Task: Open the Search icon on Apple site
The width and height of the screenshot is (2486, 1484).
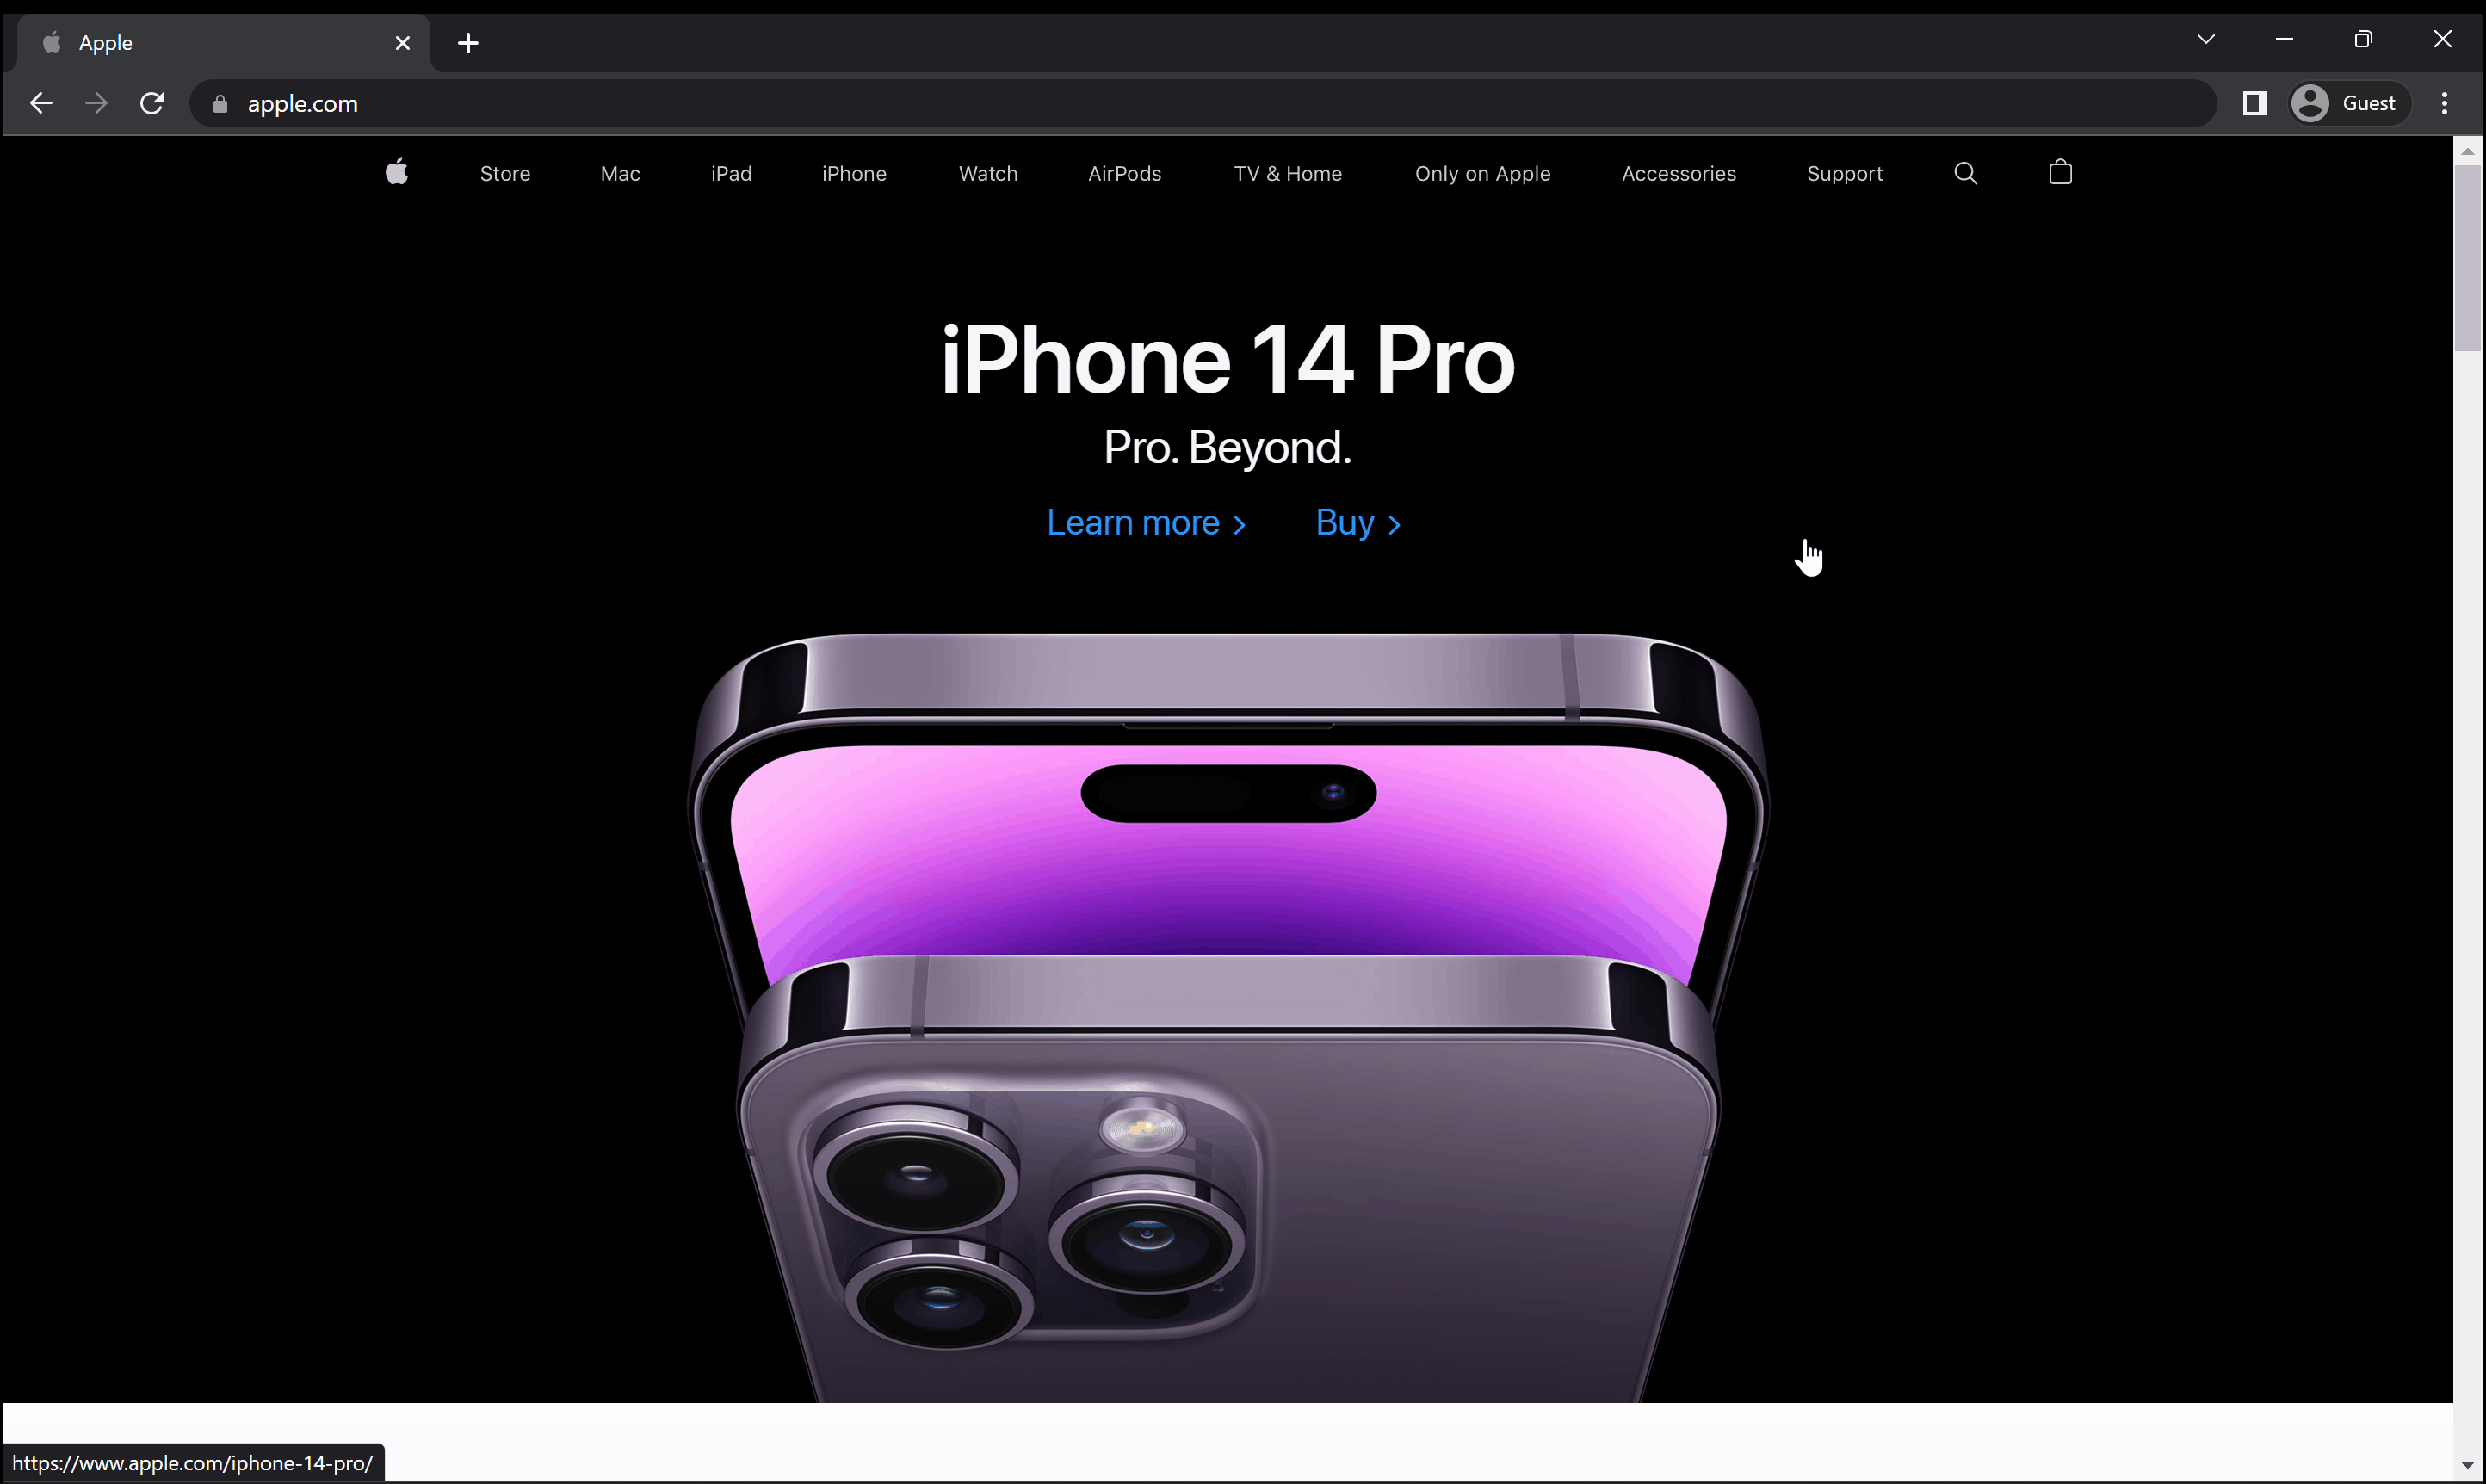Action: [1967, 173]
